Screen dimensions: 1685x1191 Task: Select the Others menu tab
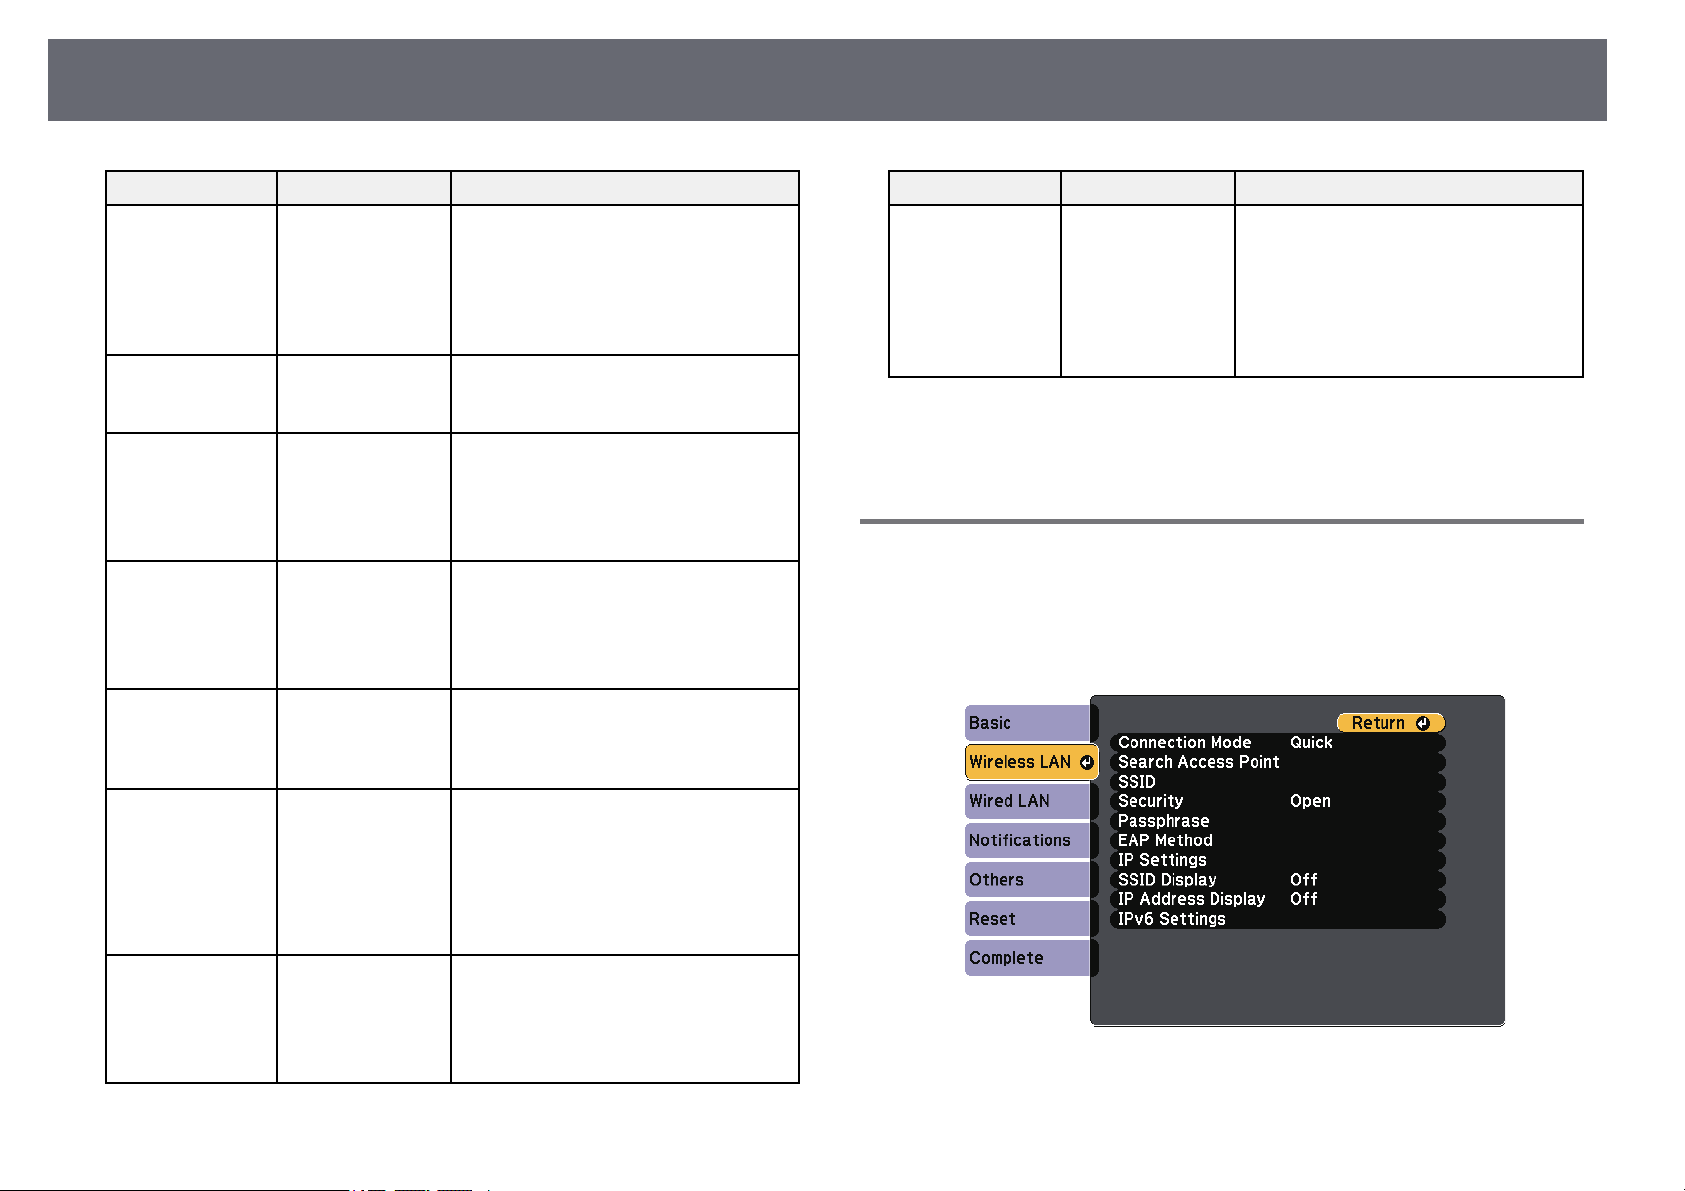coord(1027,880)
